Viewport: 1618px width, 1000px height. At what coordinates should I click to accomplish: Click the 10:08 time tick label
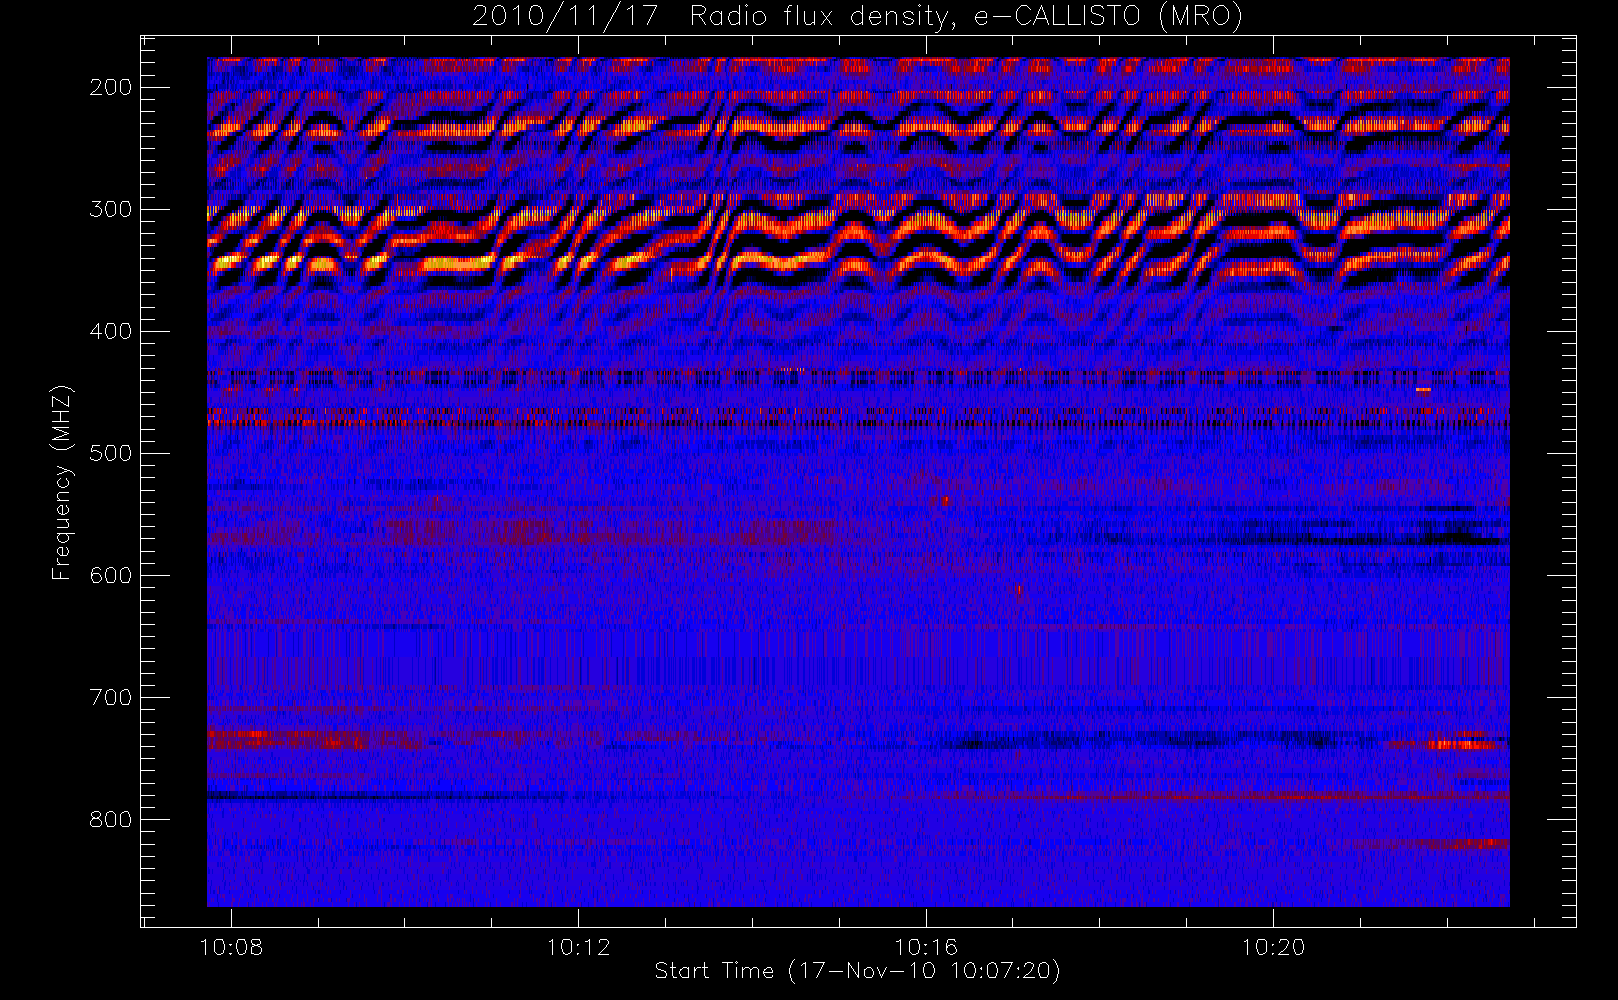231,947
